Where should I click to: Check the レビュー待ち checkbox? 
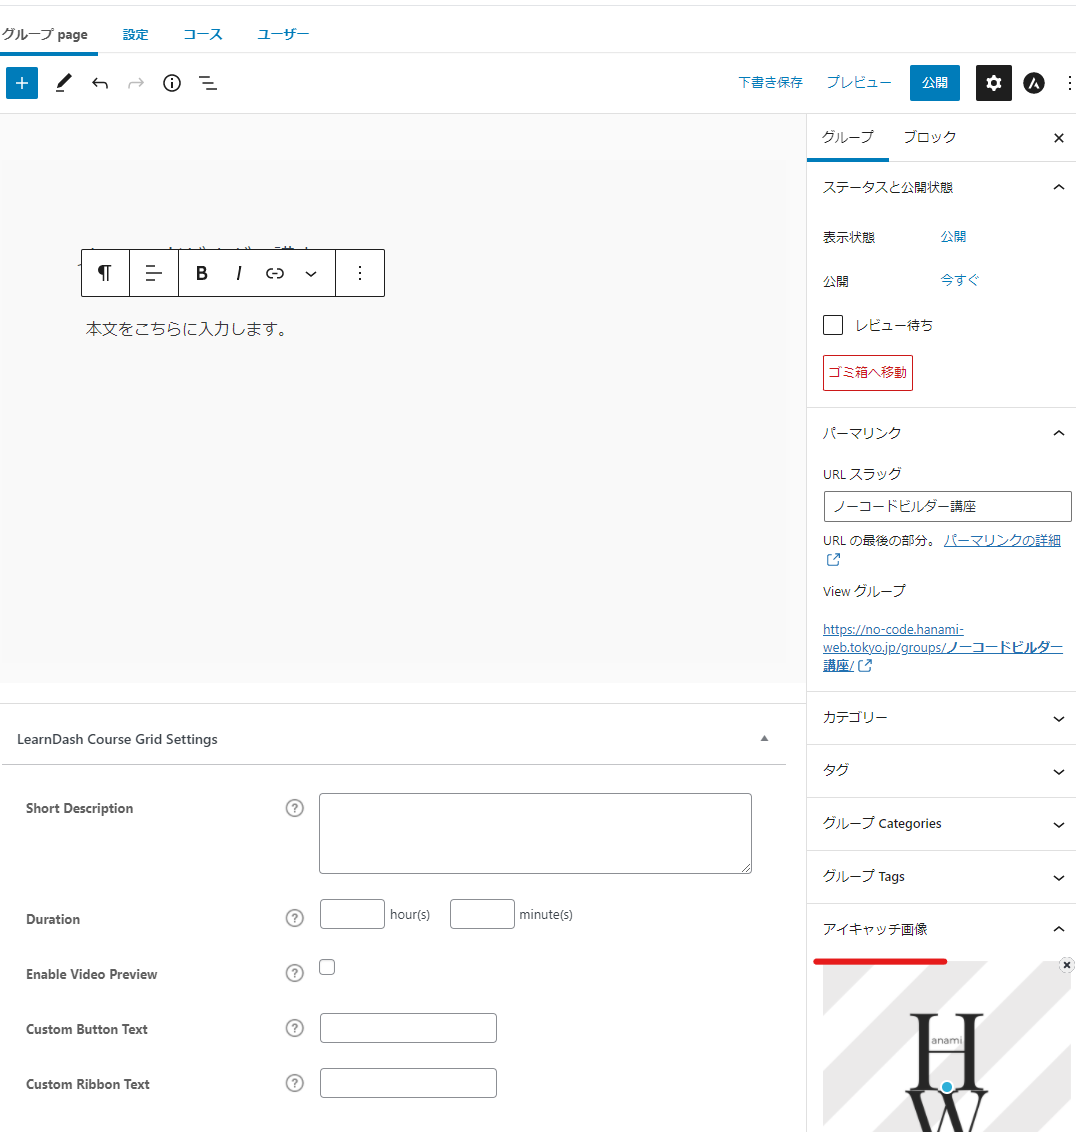coord(833,325)
